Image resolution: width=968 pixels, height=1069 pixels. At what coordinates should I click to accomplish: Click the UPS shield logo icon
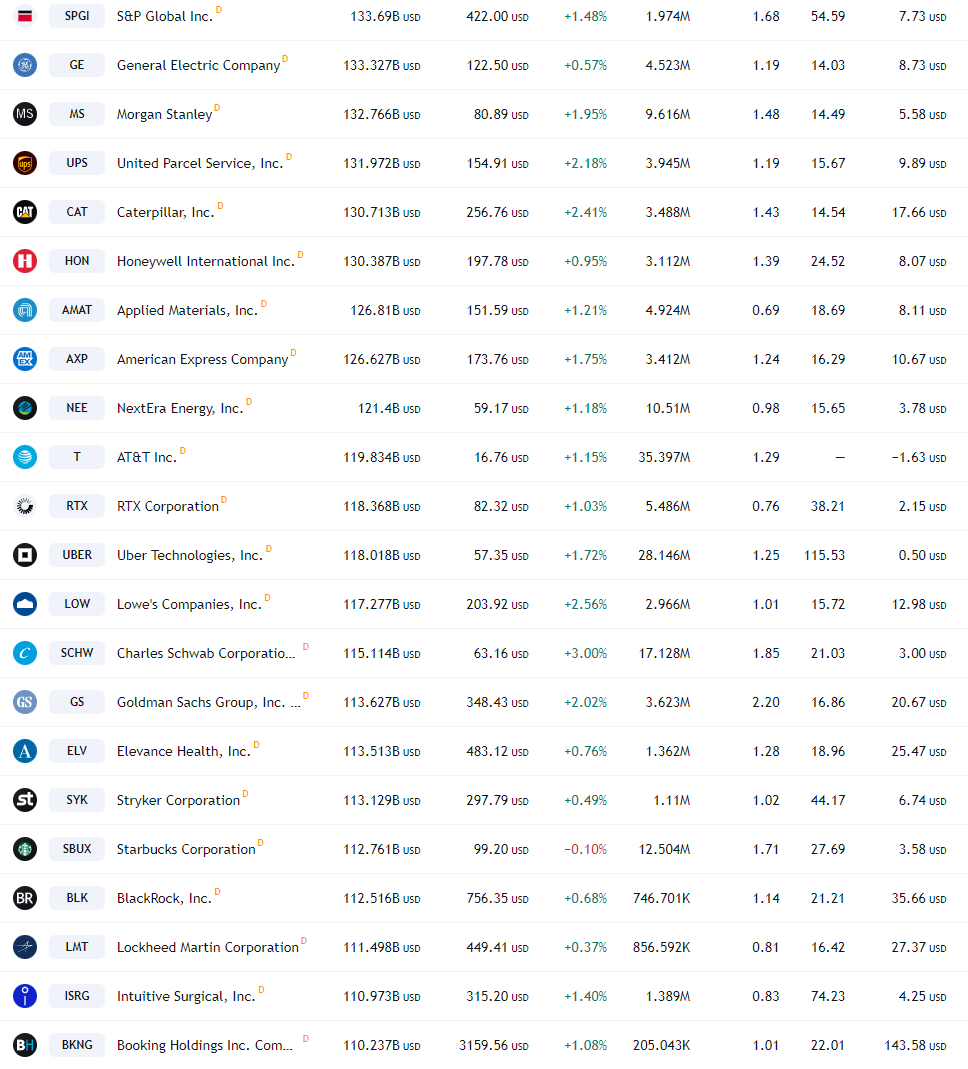[x=25, y=163]
